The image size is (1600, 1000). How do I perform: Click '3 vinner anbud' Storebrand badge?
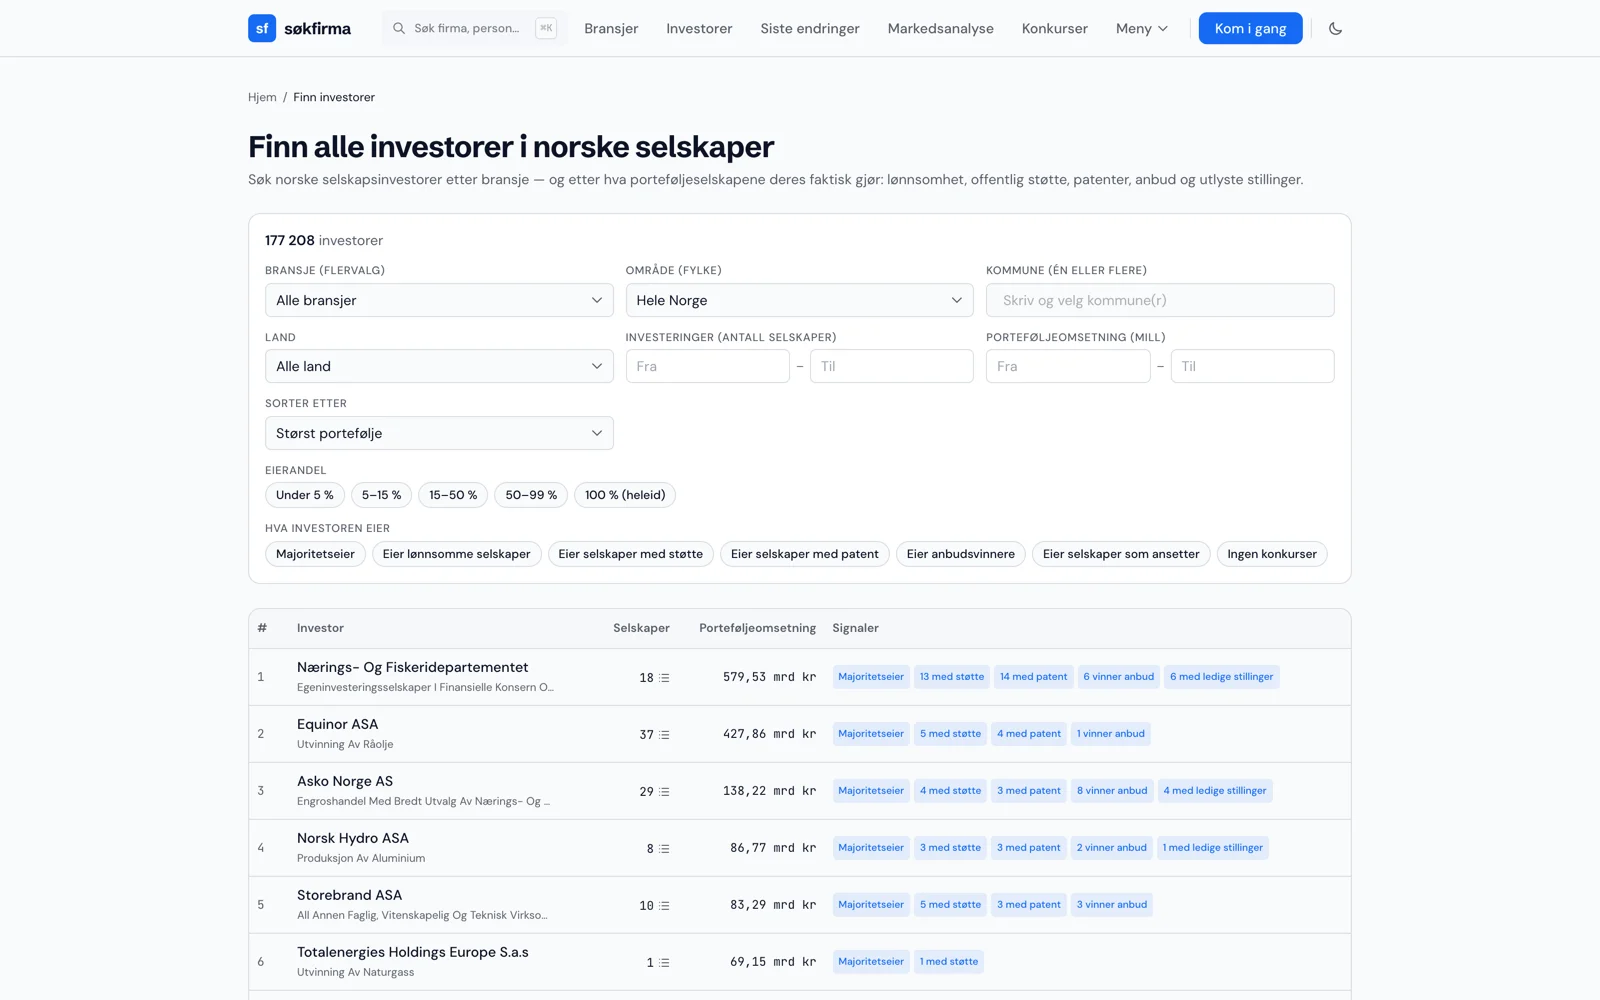(x=1112, y=905)
